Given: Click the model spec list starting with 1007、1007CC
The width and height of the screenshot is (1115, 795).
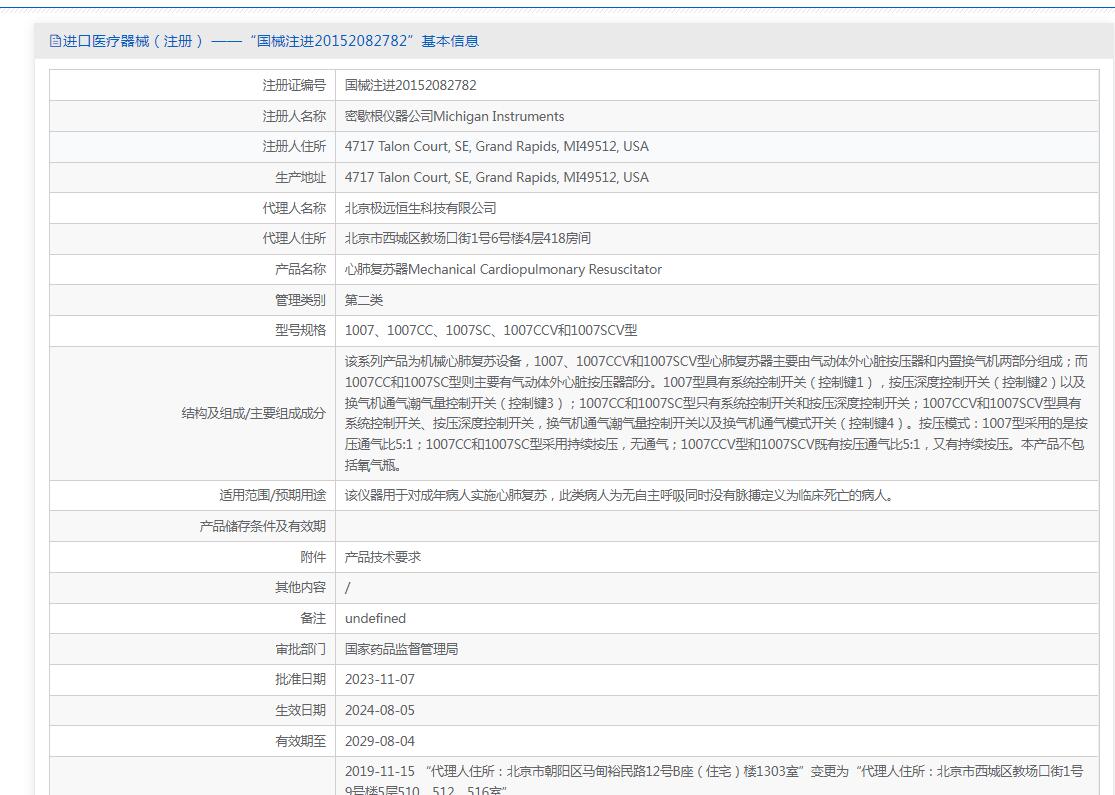Looking at the screenshot, I should coord(490,330).
